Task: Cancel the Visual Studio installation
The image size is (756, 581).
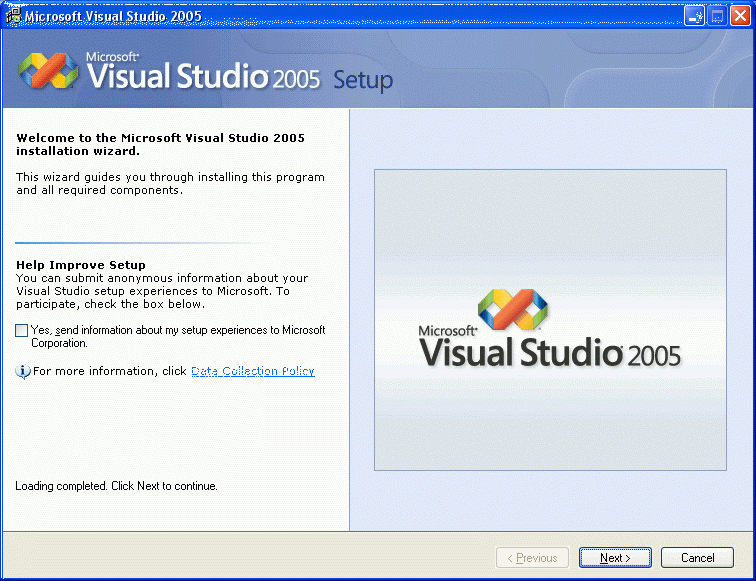Action: 697,558
